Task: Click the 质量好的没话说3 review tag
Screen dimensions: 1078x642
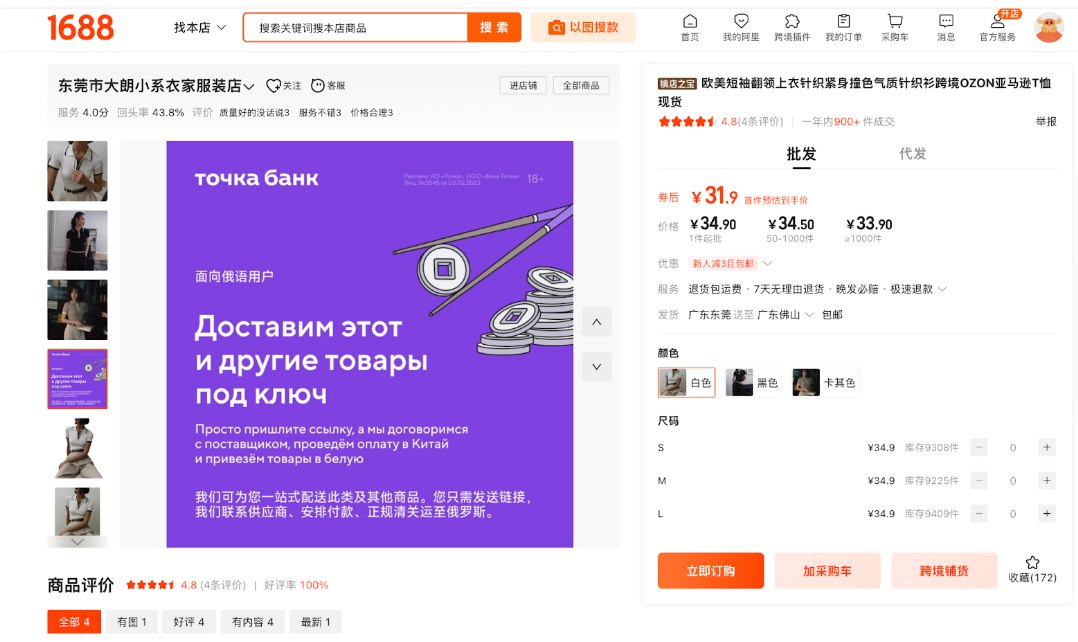Action: pos(254,113)
